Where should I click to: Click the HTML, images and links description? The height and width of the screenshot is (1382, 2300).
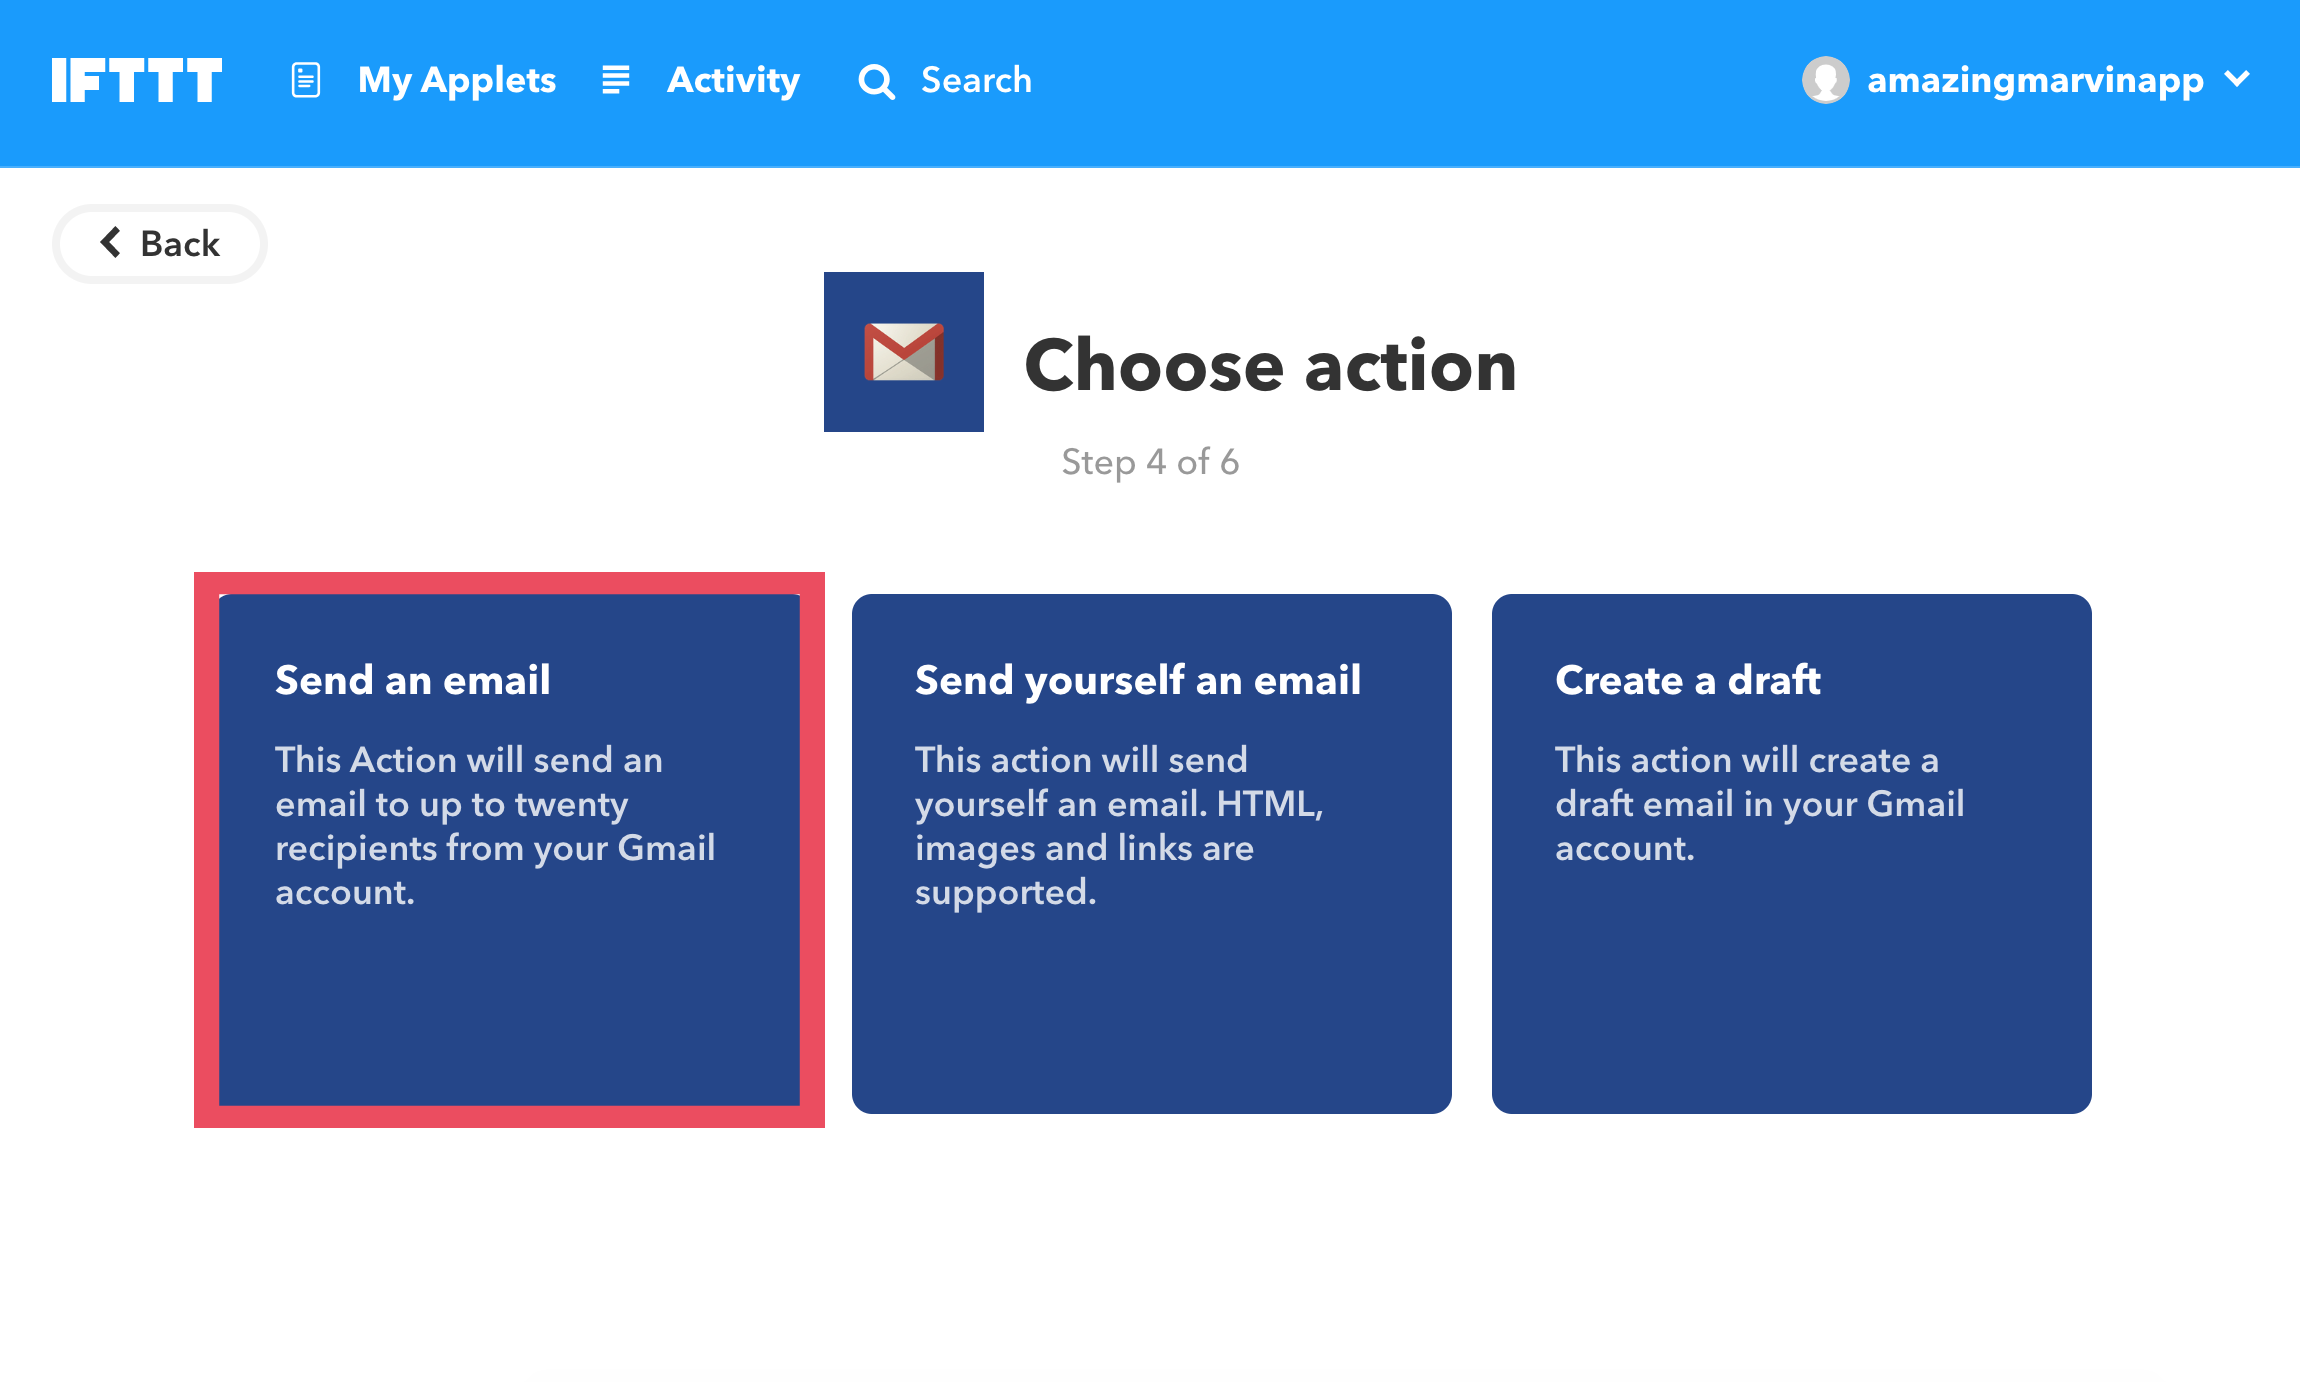tap(1119, 826)
